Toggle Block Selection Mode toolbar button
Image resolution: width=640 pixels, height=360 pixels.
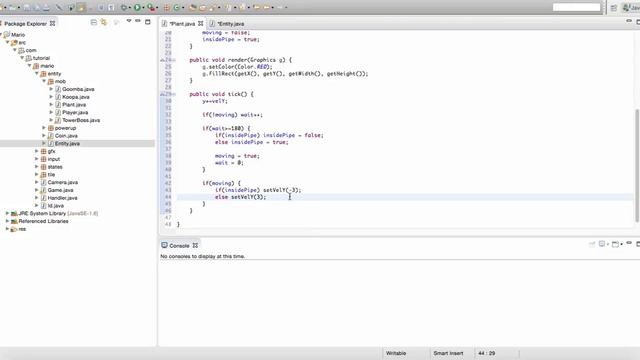click(101, 7)
